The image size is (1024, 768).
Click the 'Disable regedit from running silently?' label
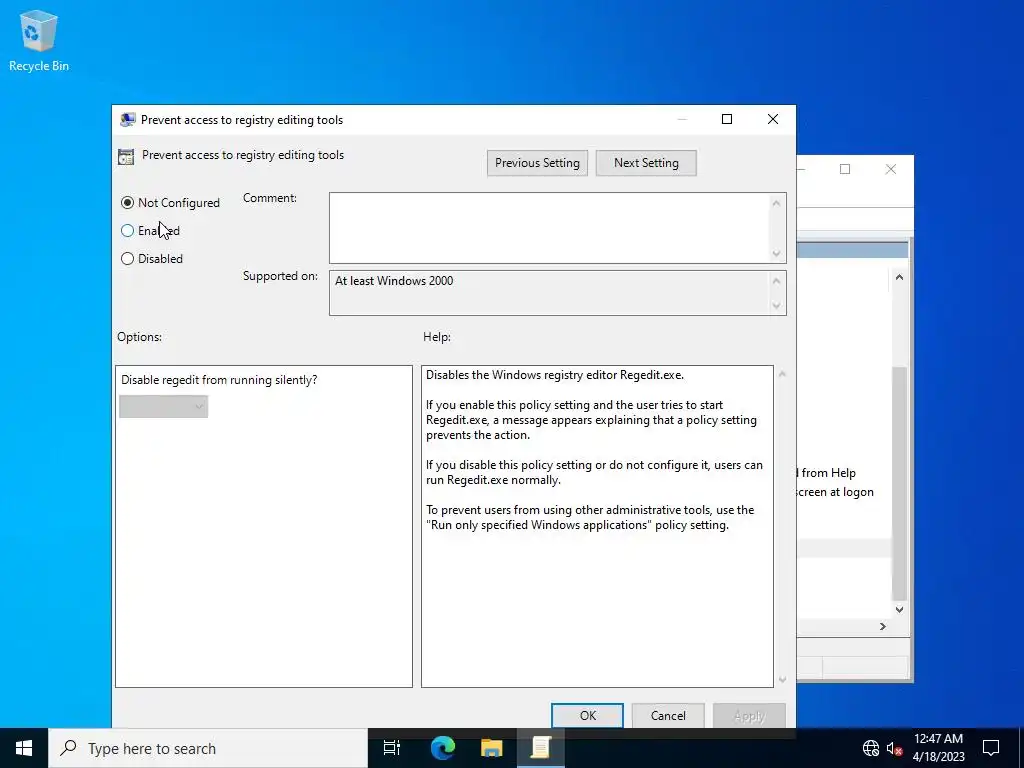(x=219, y=380)
